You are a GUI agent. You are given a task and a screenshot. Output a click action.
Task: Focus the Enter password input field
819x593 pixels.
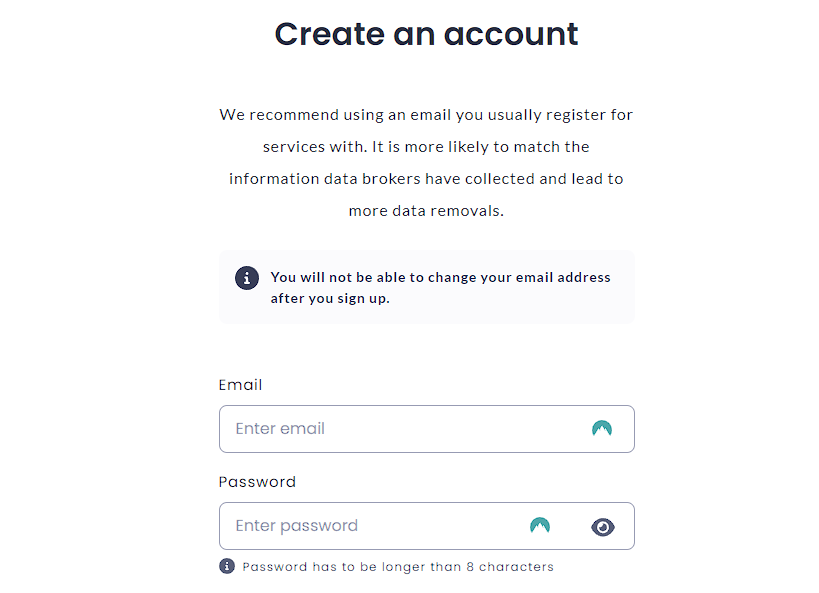[427, 526]
